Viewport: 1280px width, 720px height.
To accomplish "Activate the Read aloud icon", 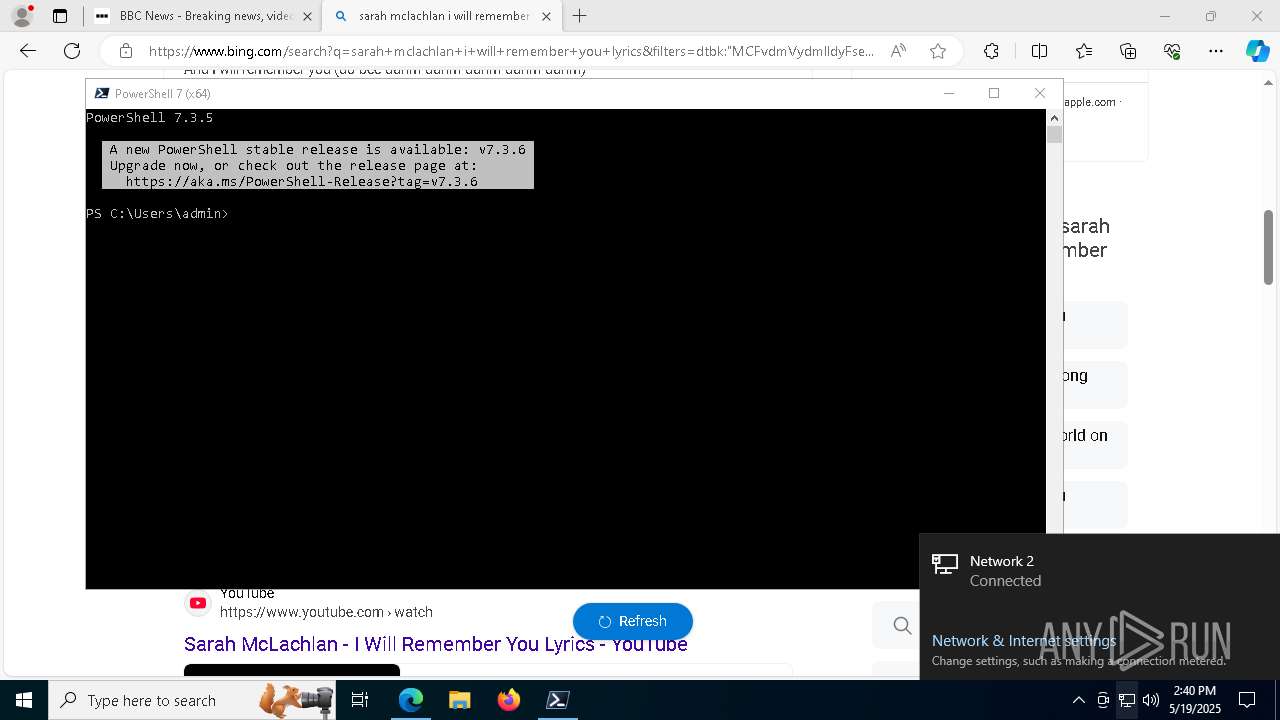I will pyautogui.click(x=898, y=51).
